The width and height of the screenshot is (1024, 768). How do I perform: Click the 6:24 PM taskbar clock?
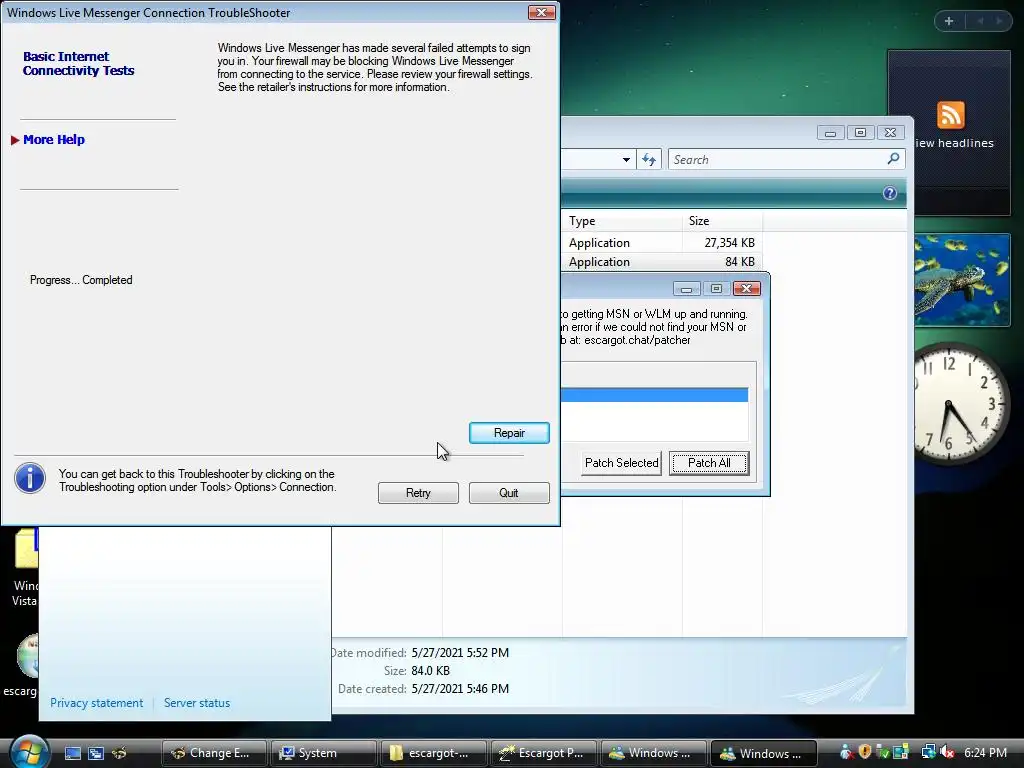point(985,752)
